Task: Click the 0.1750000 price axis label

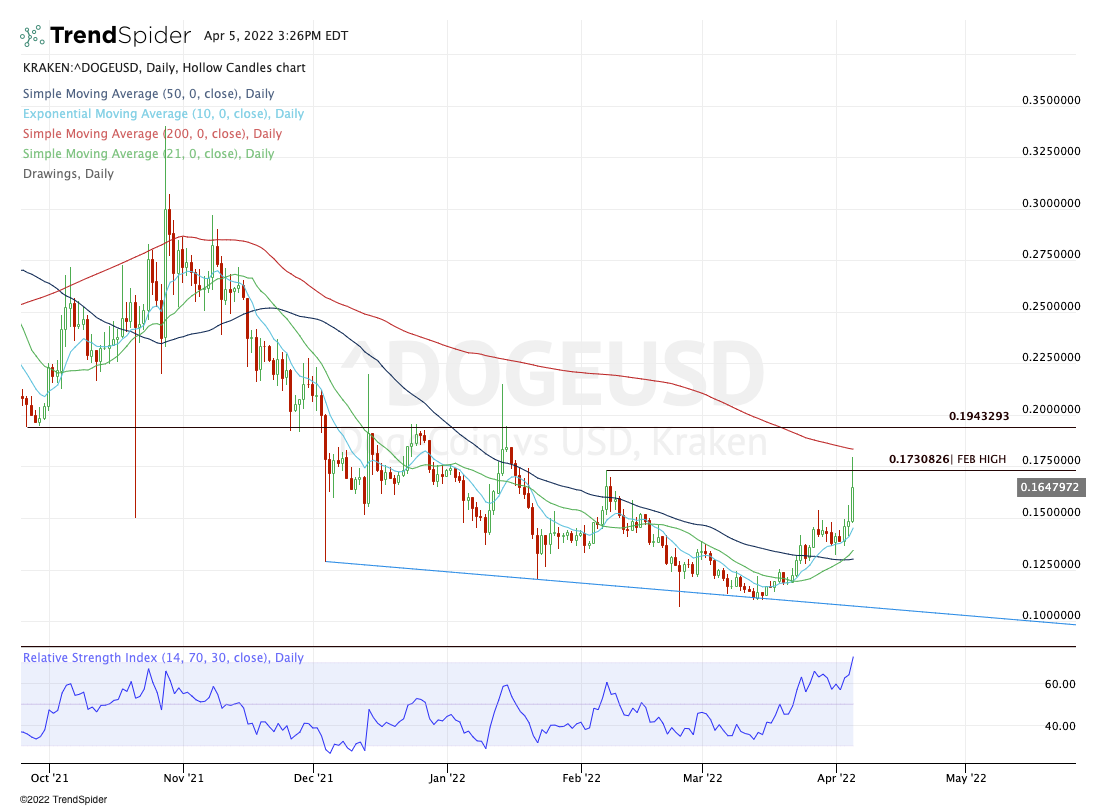Action: tap(1051, 460)
